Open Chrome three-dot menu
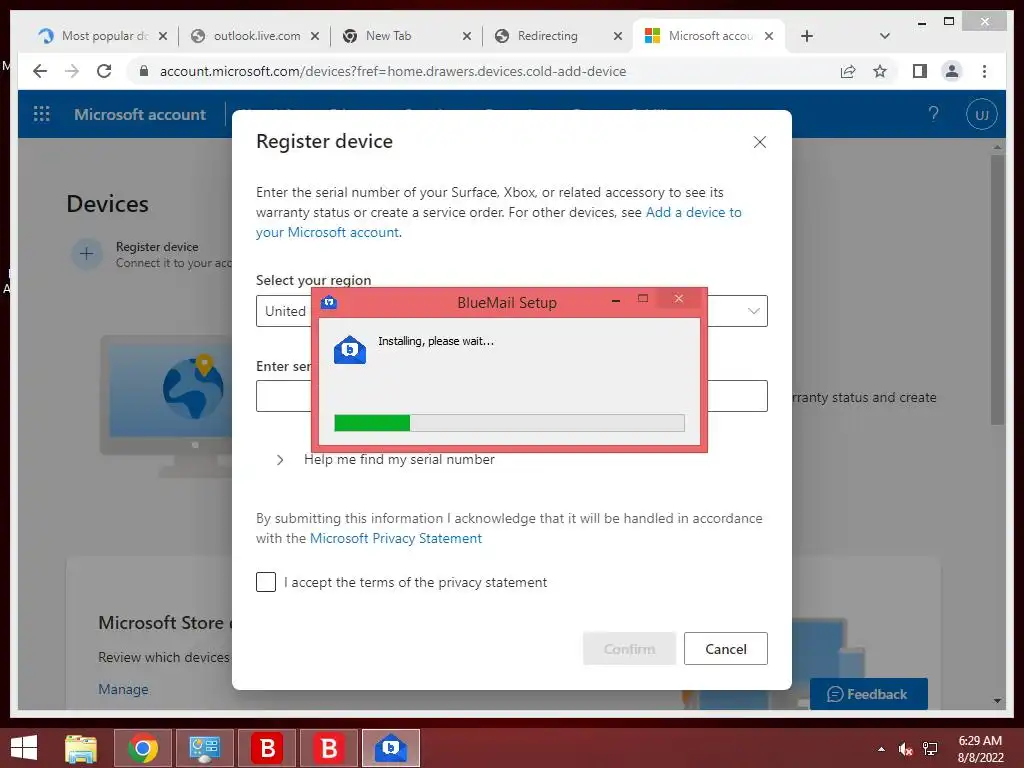Image resolution: width=1024 pixels, height=768 pixels. (x=984, y=71)
